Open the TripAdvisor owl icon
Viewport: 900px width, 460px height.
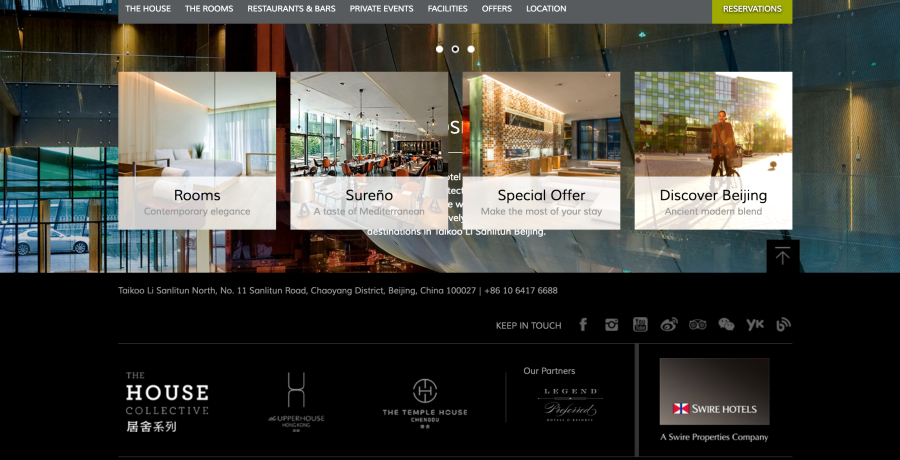click(697, 324)
